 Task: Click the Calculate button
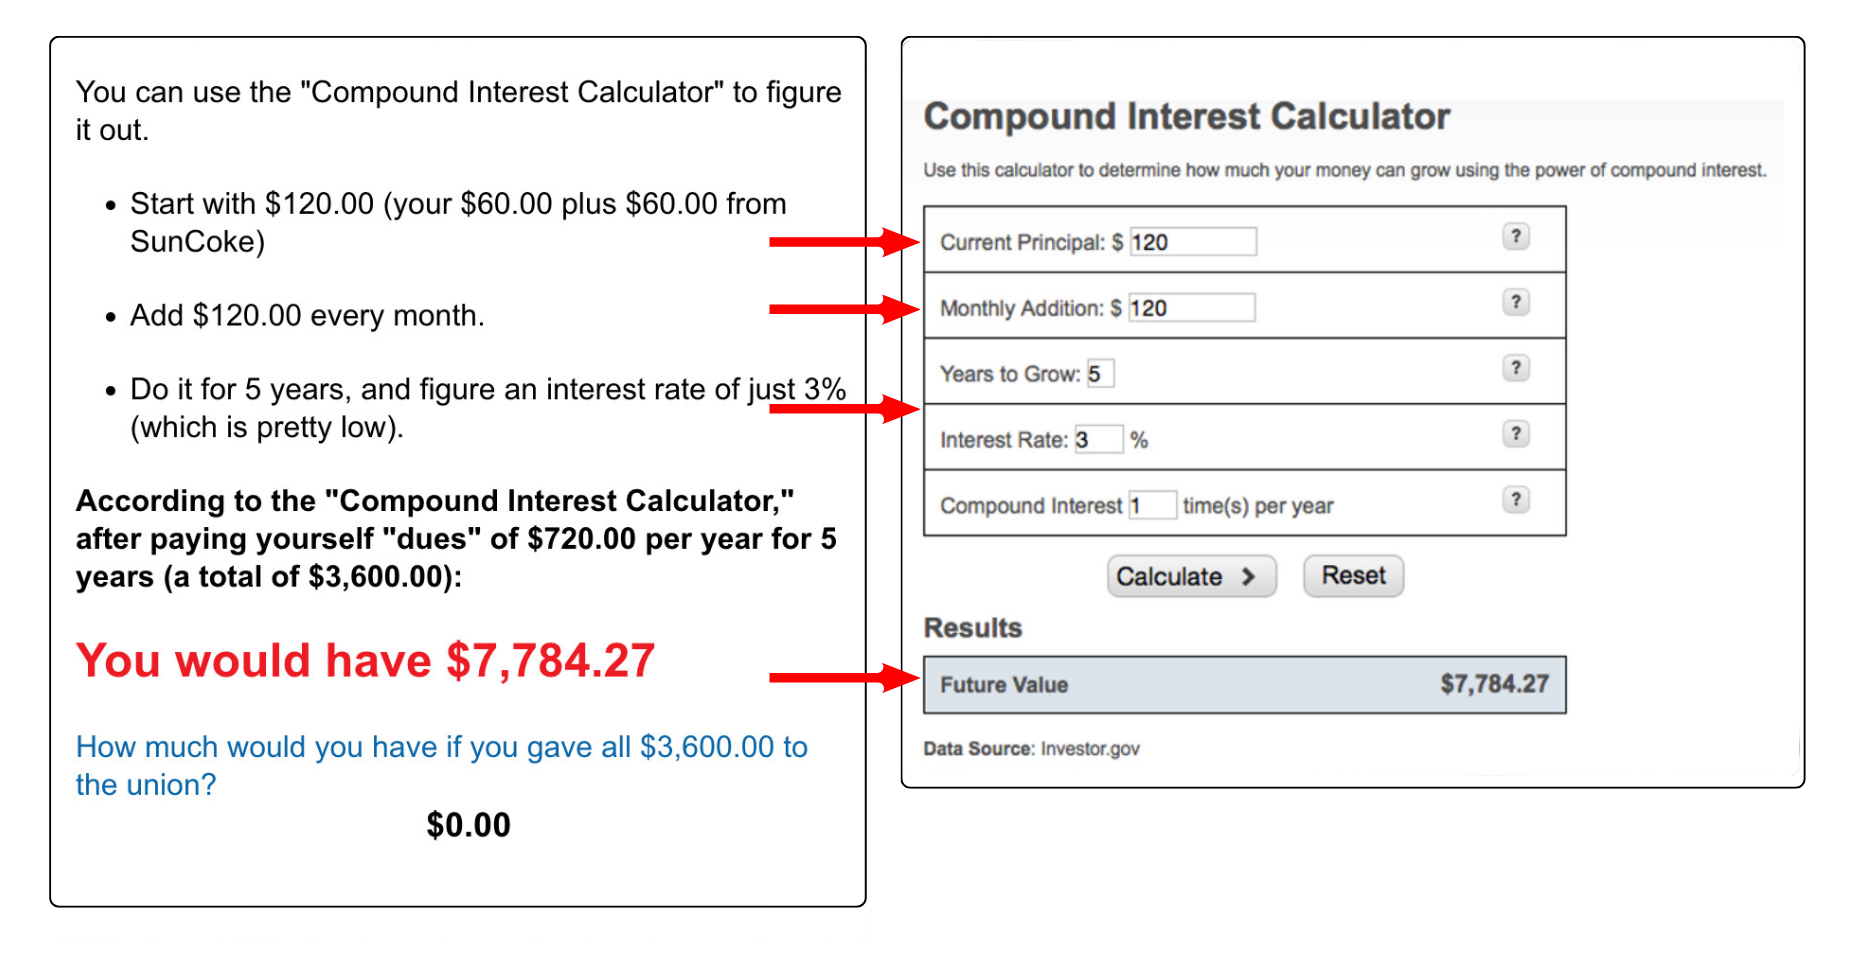coord(1191,577)
